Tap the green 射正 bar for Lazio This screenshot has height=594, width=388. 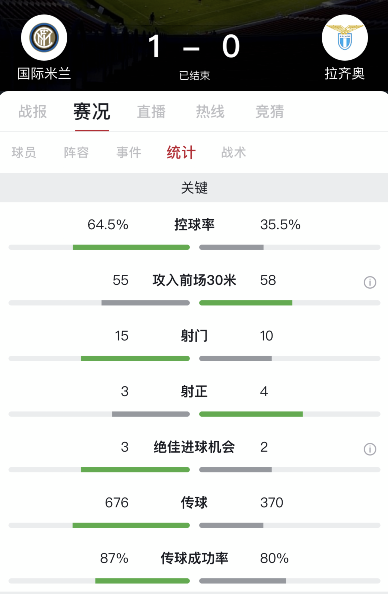(251, 414)
